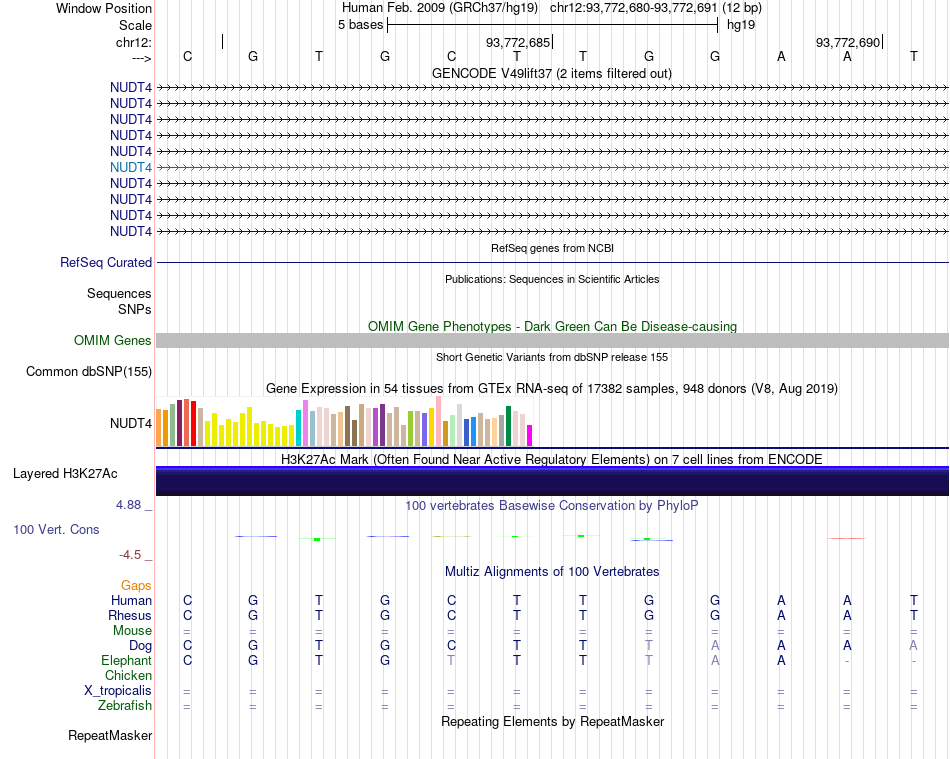This screenshot has width=950, height=759.
Task: Click the '93,772,685' ruler coordinate
Action: [518, 42]
